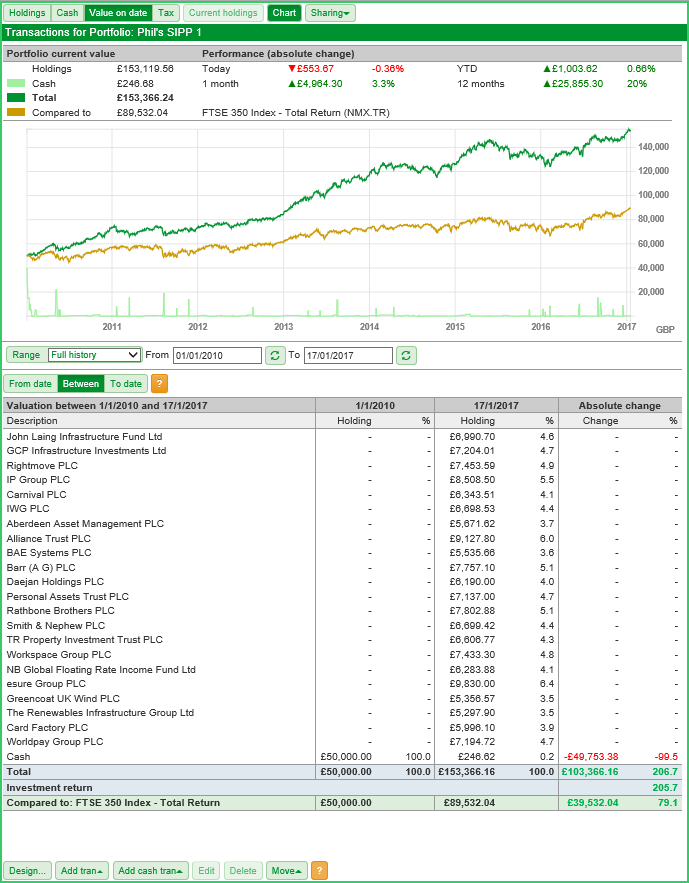Select the BAE Systems PLC row

342,552
